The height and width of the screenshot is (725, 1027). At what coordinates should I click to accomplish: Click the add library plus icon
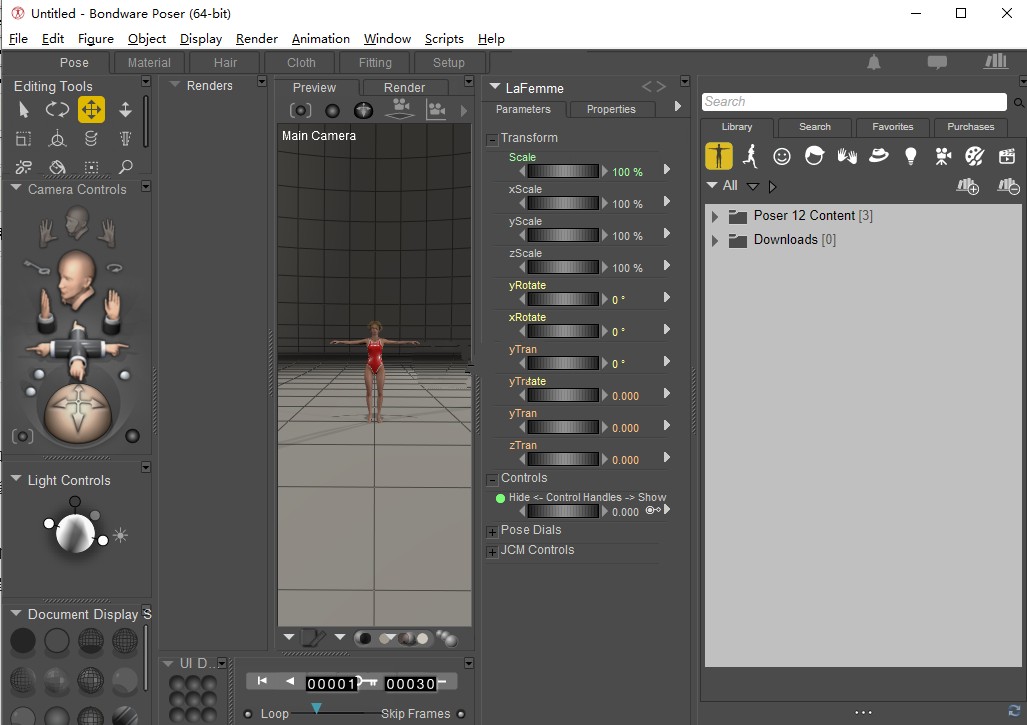tap(967, 187)
